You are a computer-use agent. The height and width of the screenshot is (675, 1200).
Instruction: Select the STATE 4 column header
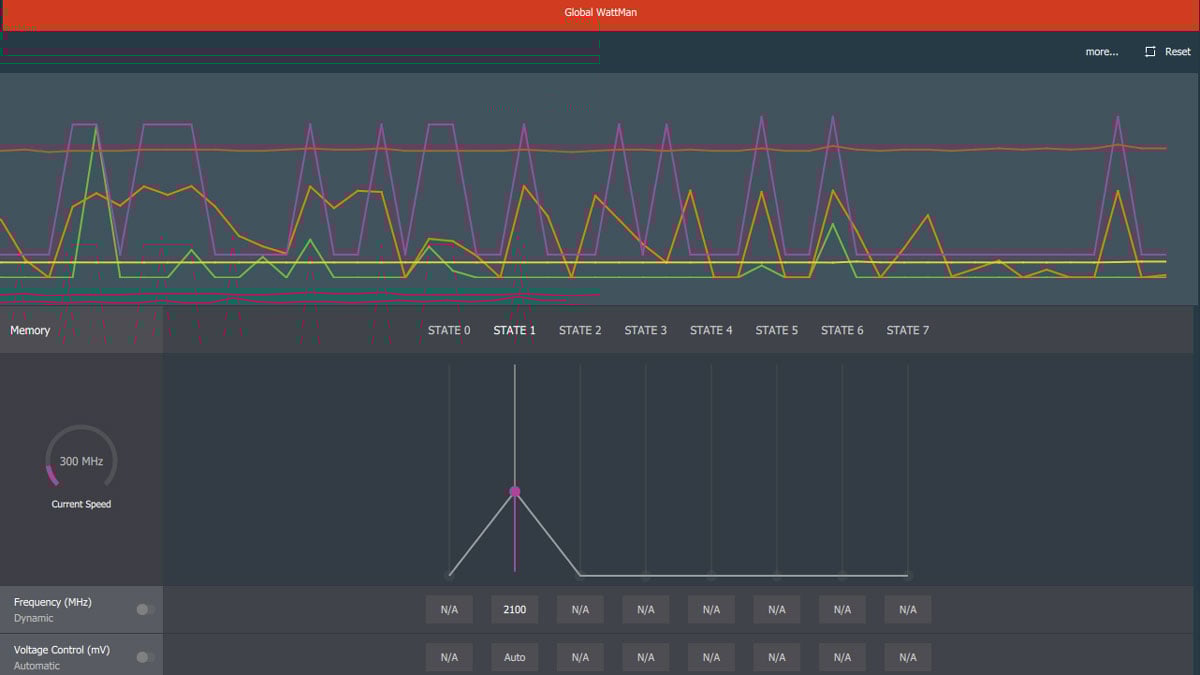pos(711,330)
